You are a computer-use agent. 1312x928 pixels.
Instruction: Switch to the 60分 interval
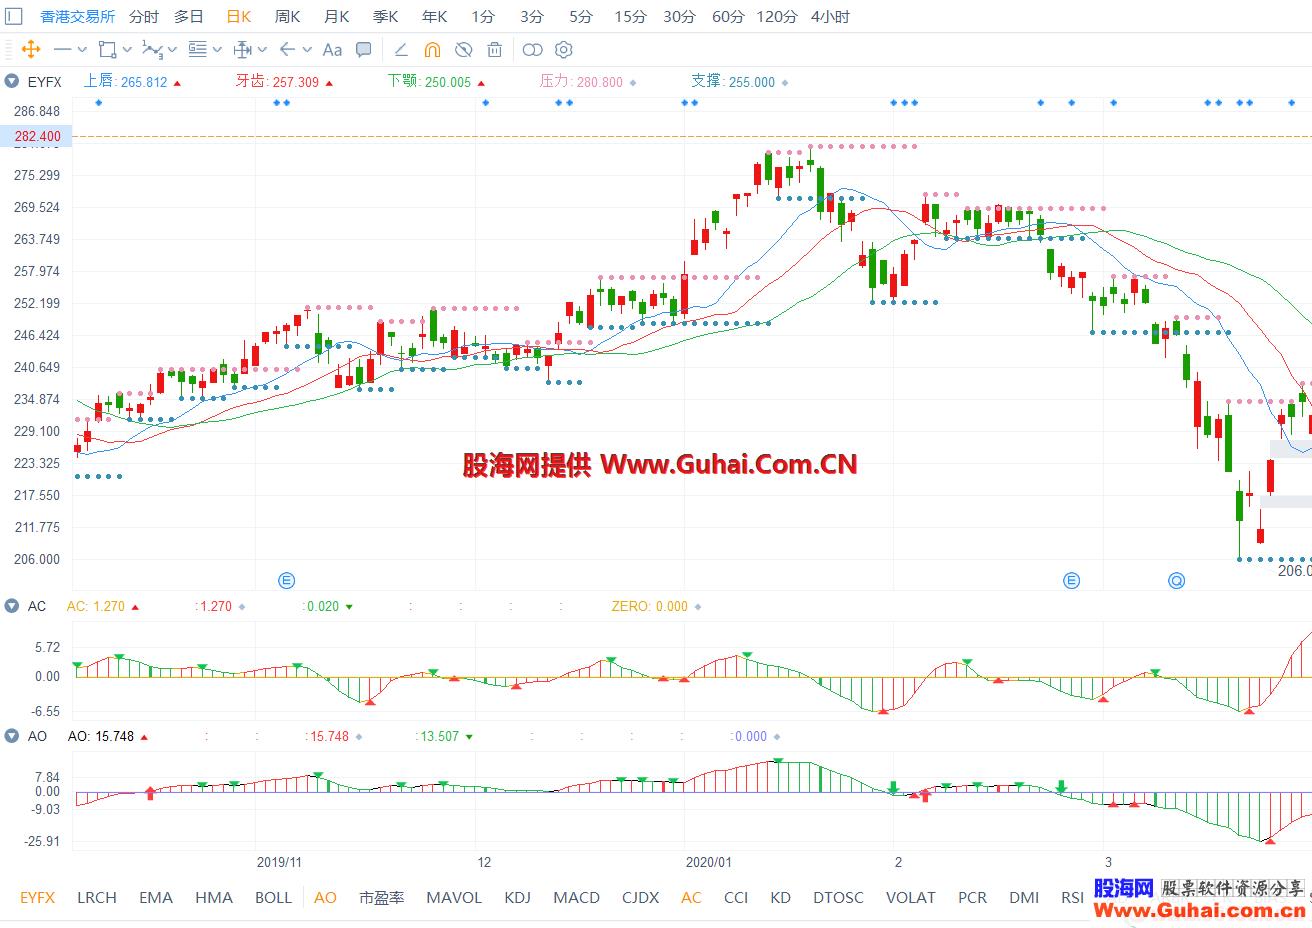click(x=728, y=16)
